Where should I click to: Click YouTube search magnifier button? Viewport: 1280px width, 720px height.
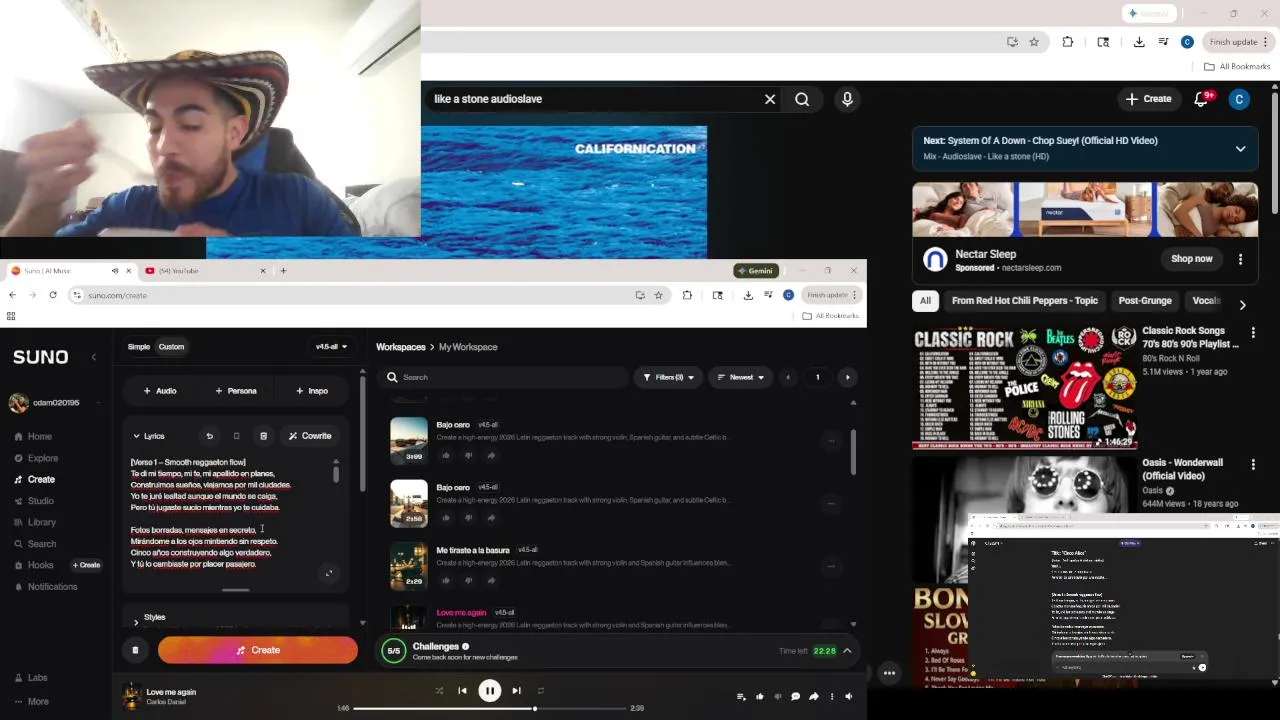[802, 99]
